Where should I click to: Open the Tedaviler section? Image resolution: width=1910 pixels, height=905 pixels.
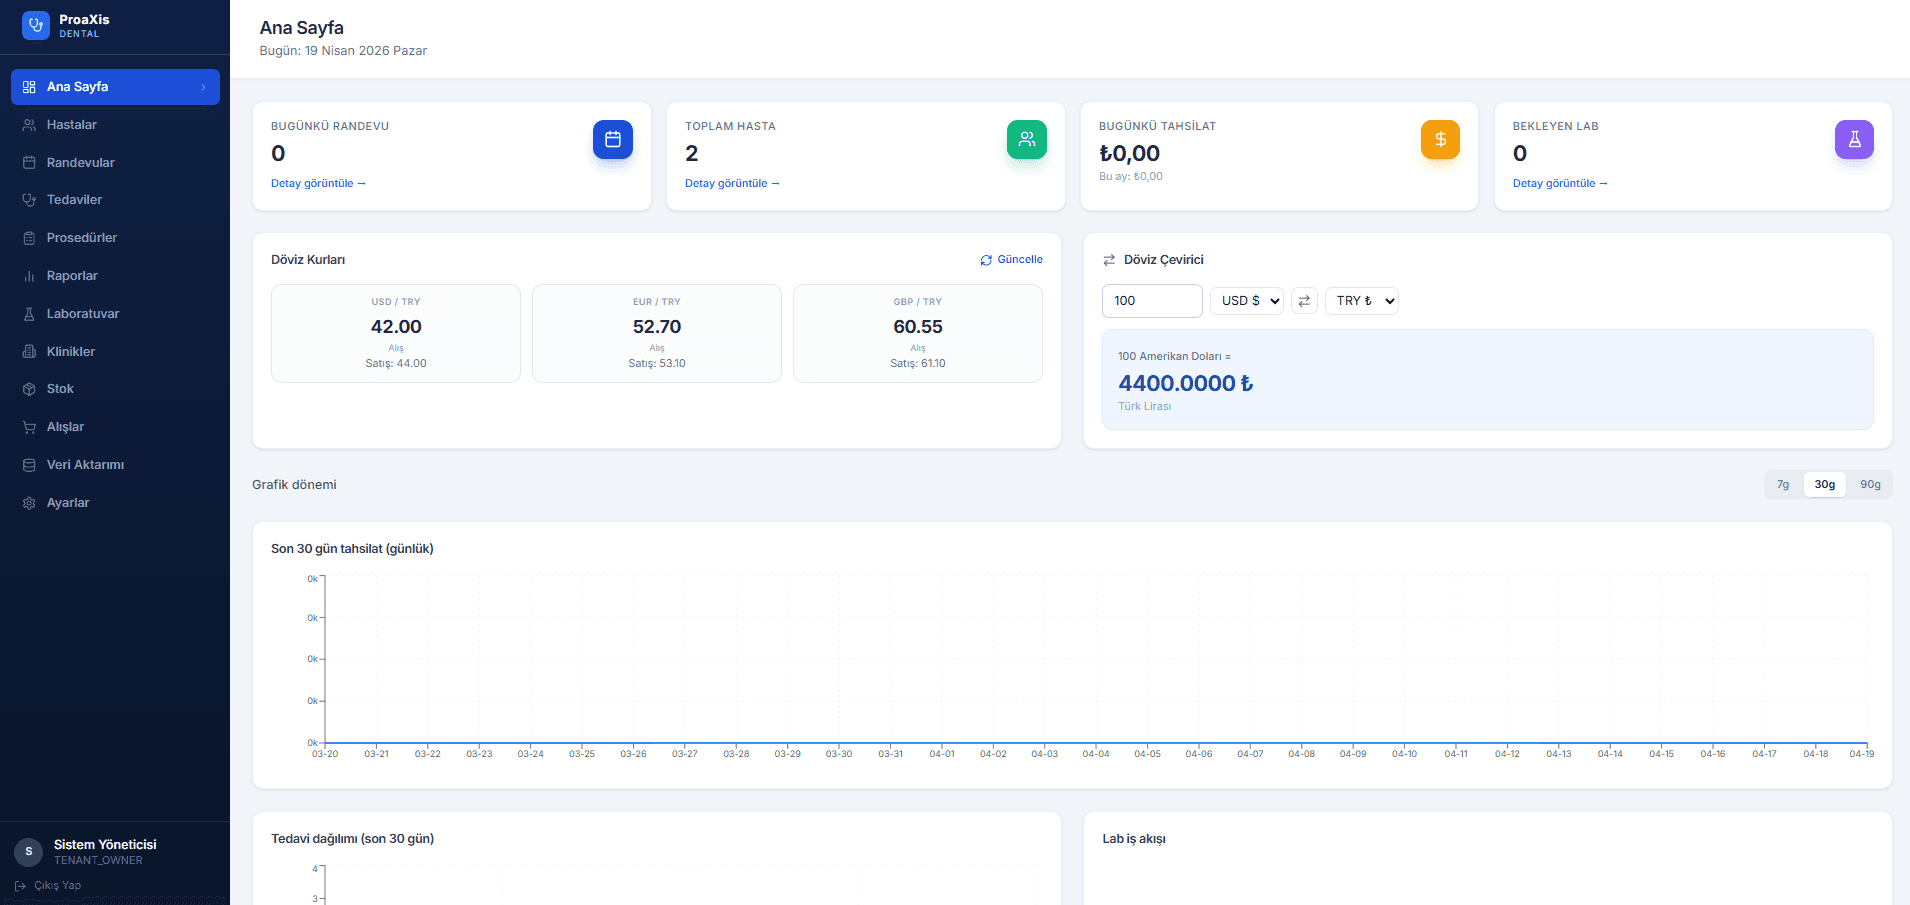[x=115, y=200]
